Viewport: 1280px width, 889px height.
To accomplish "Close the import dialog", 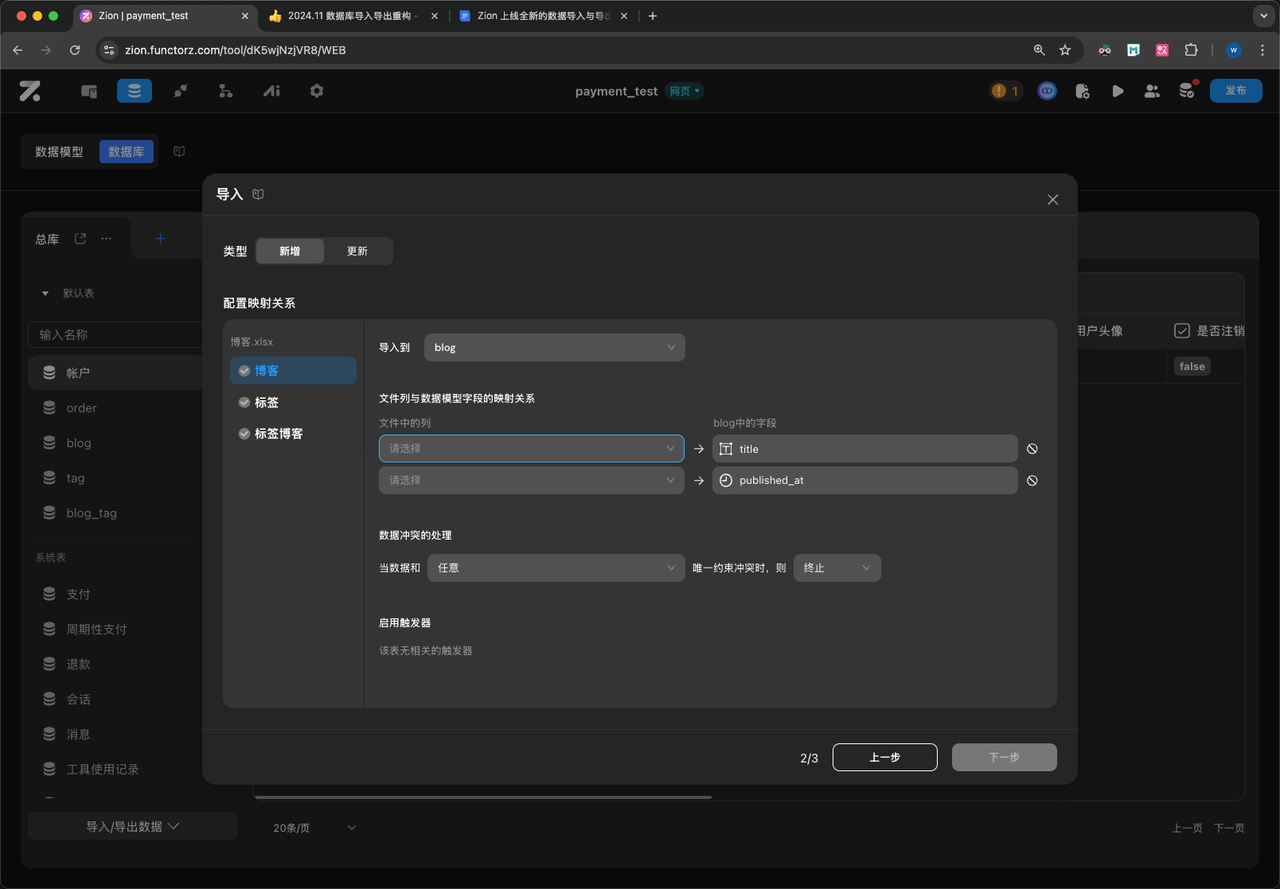I will pos(1052,200).
